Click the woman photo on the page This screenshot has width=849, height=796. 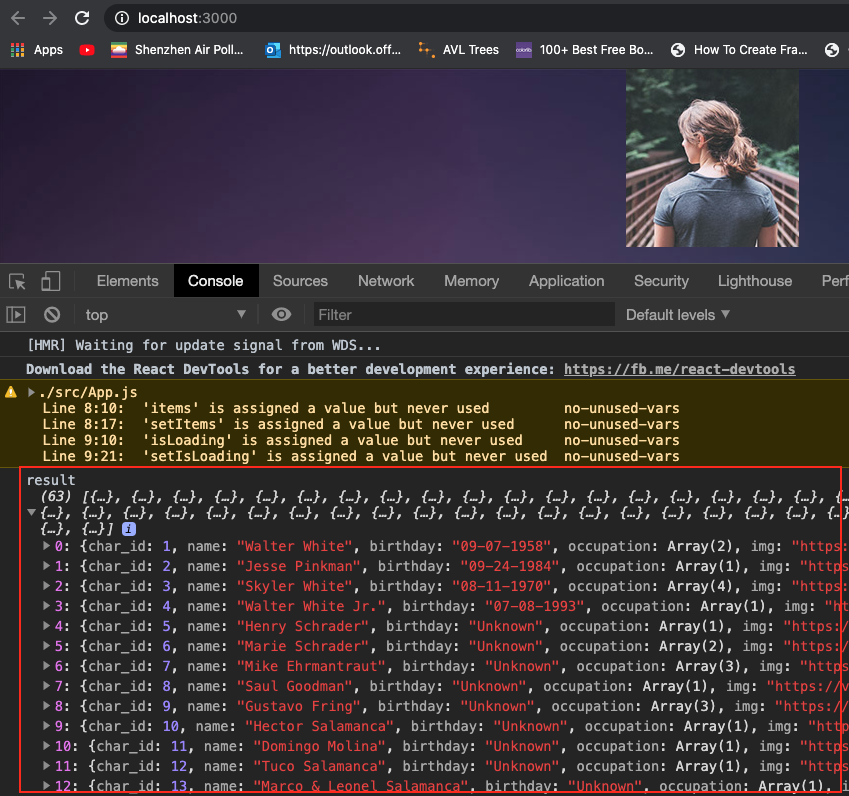(712, 158)
